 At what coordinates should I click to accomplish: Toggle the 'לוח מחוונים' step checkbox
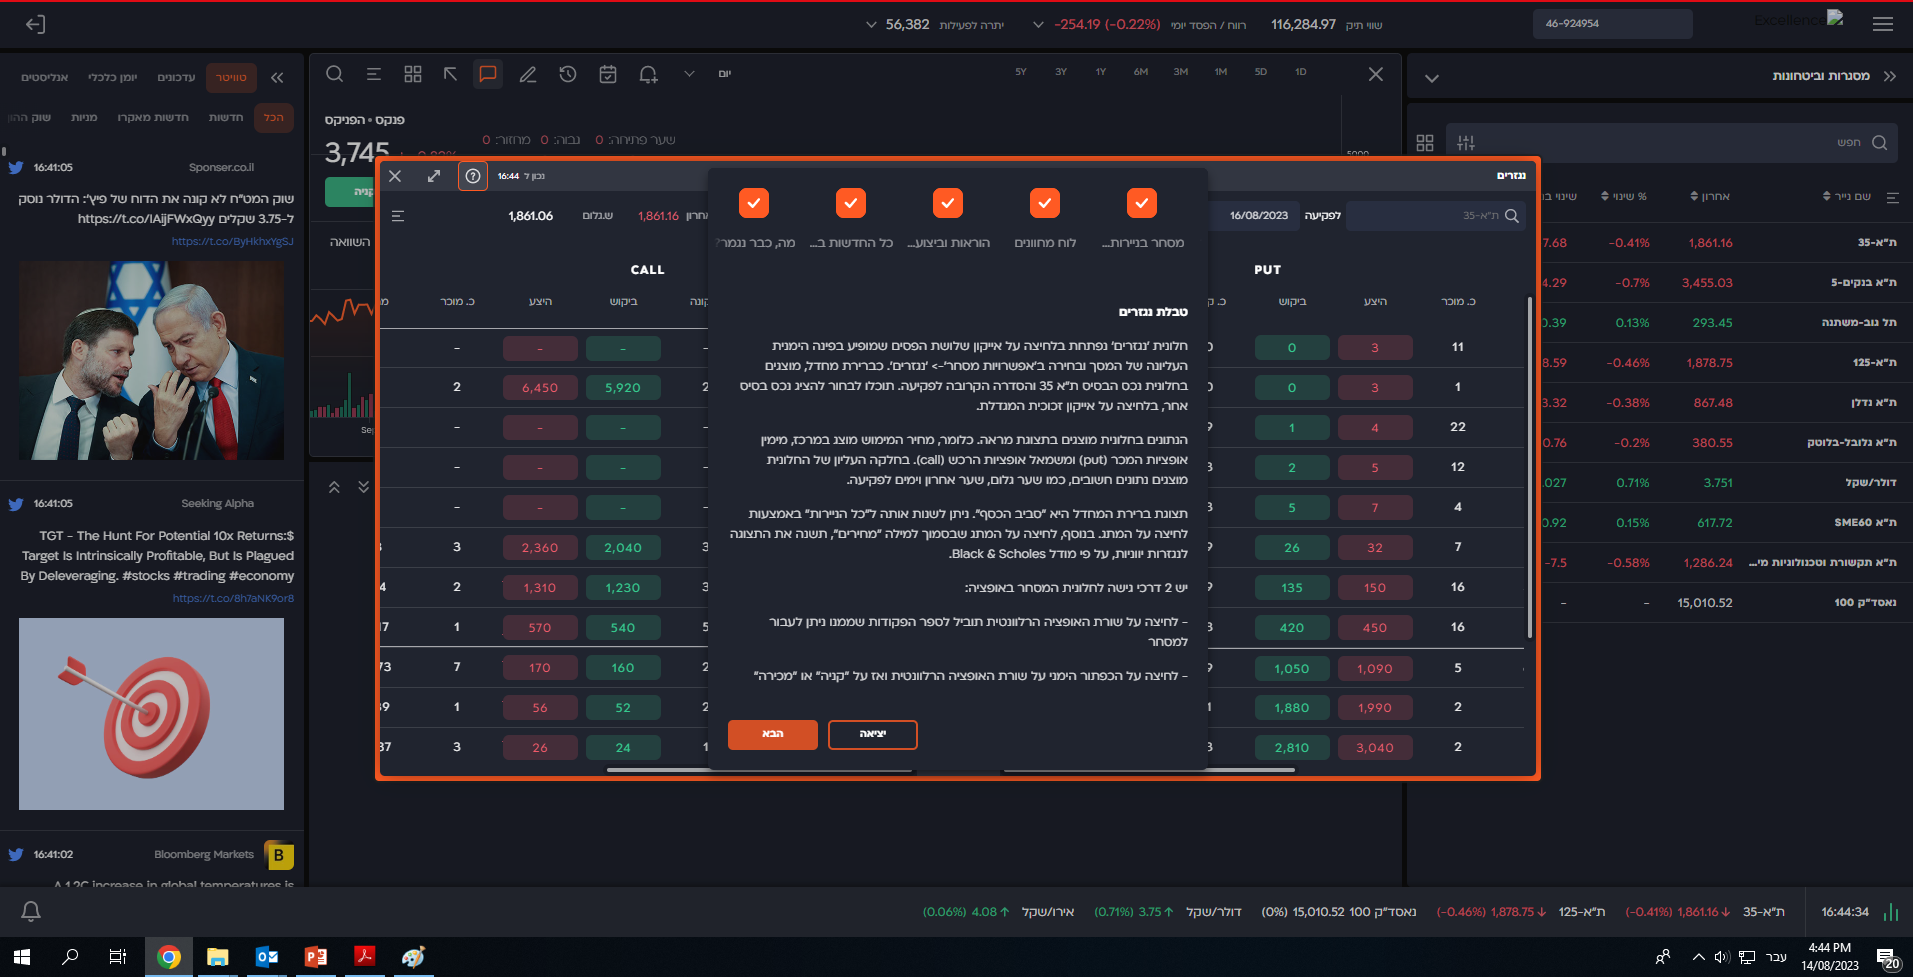(x=1045, y=203)
